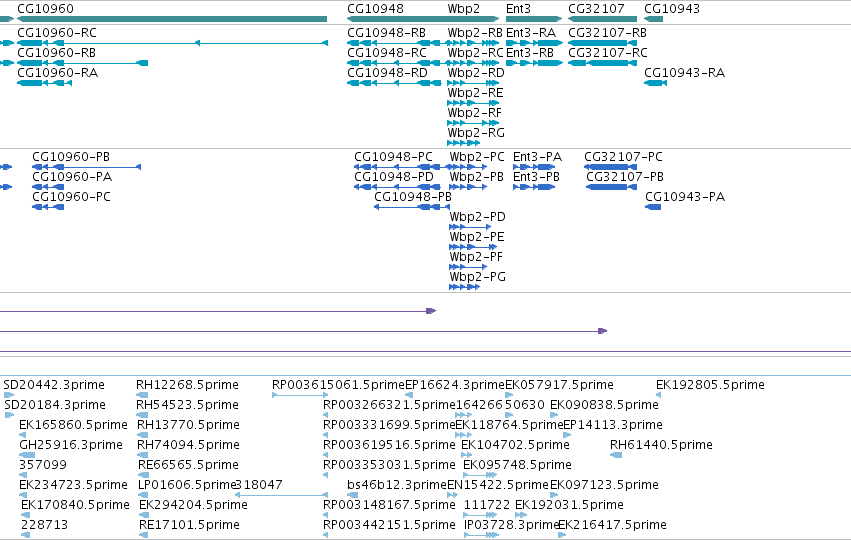Click protein CG10948-PC

pos(393,157)
